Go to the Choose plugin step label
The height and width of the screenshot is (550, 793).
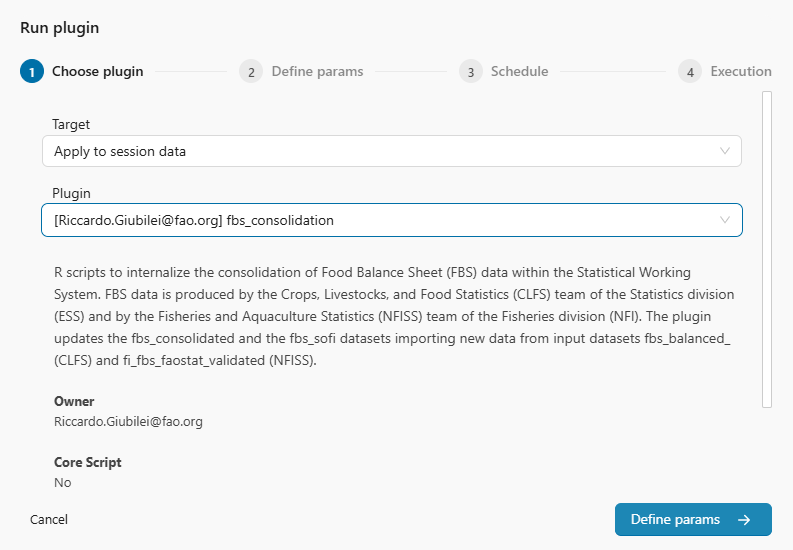98,71
